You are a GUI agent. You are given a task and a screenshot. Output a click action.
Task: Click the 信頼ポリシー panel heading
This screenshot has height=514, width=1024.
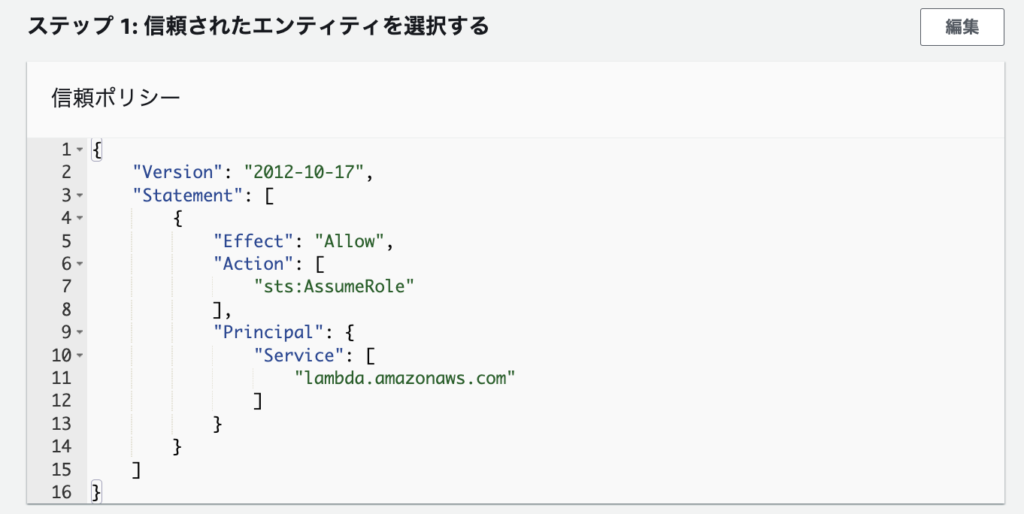(115, 98)
